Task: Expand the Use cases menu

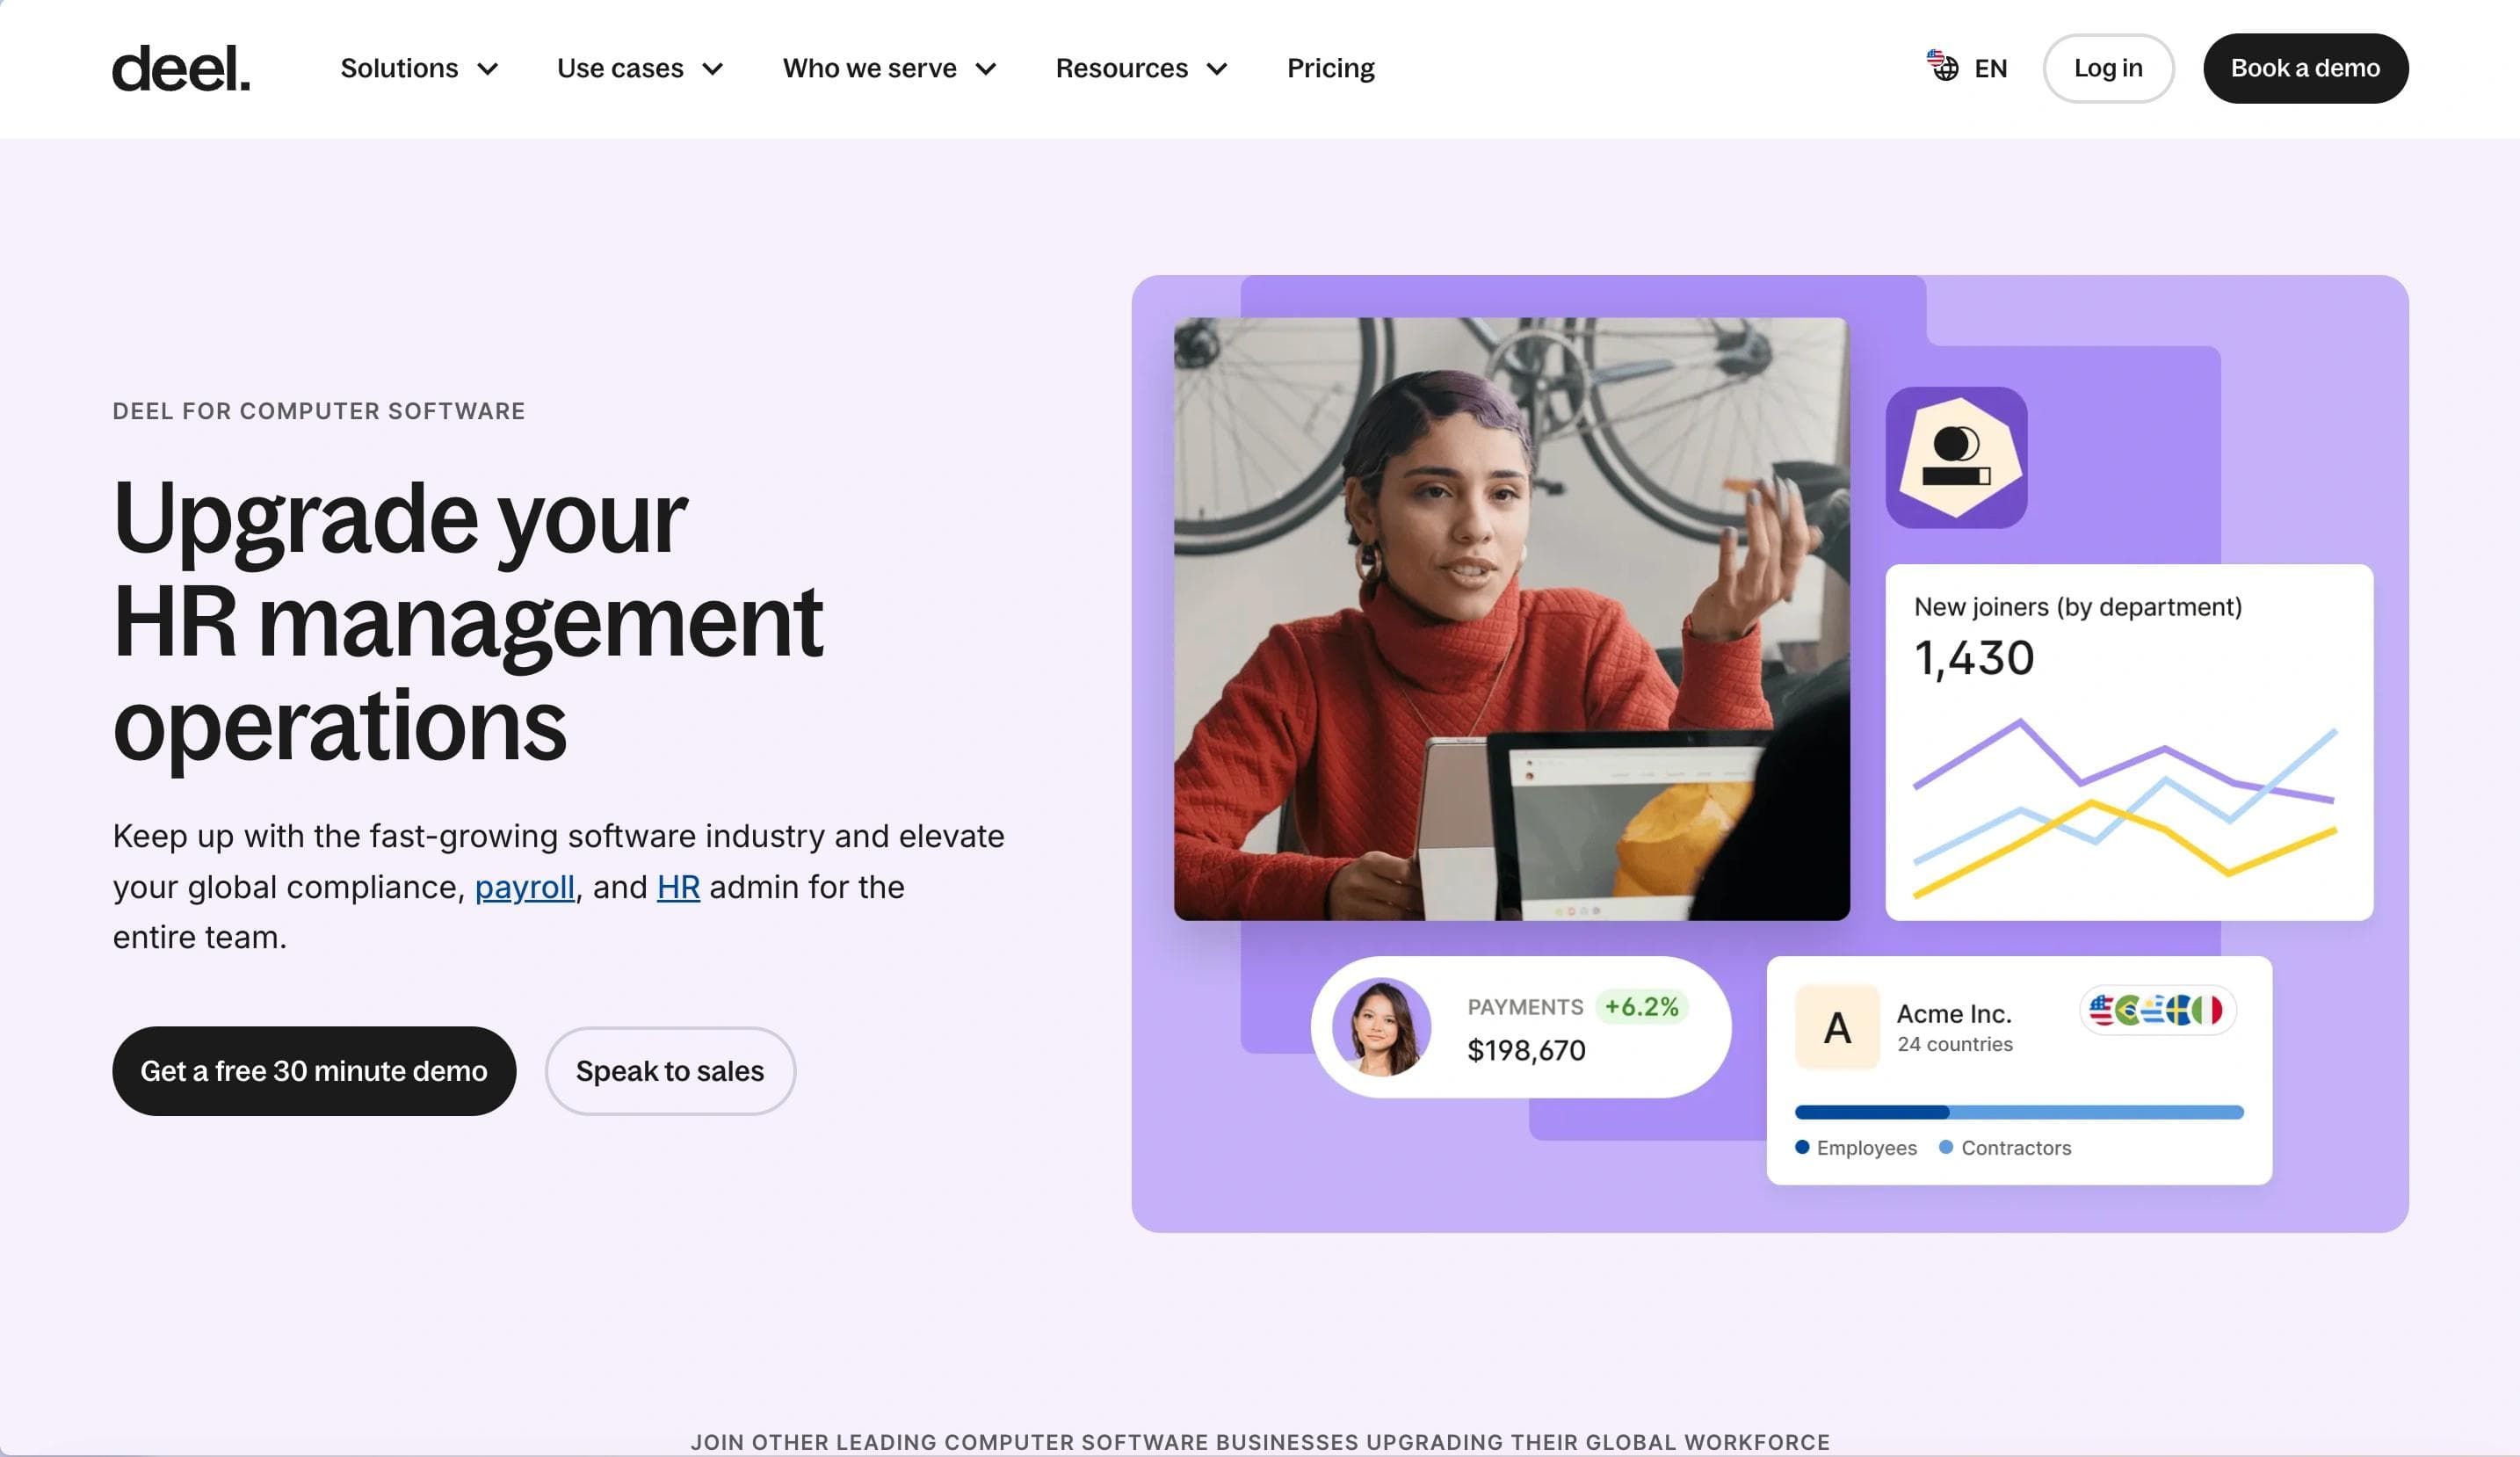Action: point(640,68)
